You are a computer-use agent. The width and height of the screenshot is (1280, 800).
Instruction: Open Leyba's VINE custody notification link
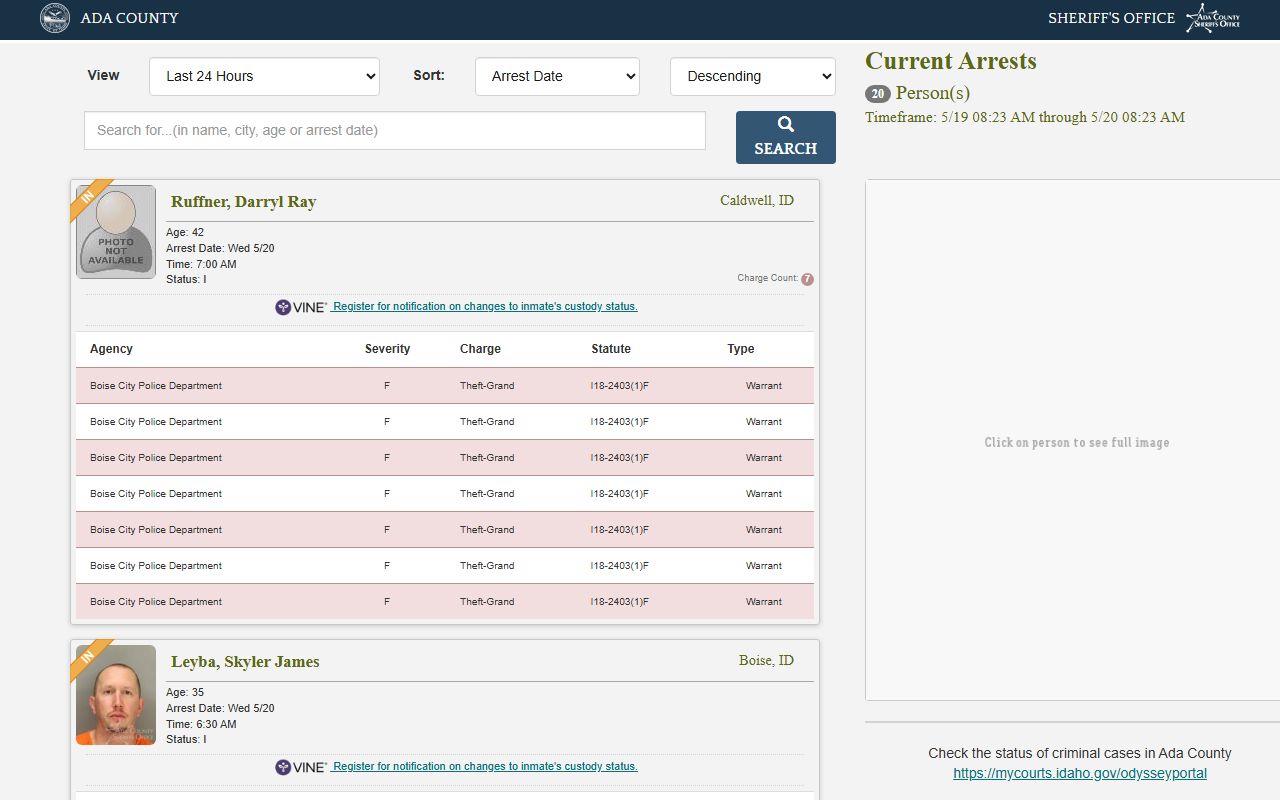[x=484, y=767]
